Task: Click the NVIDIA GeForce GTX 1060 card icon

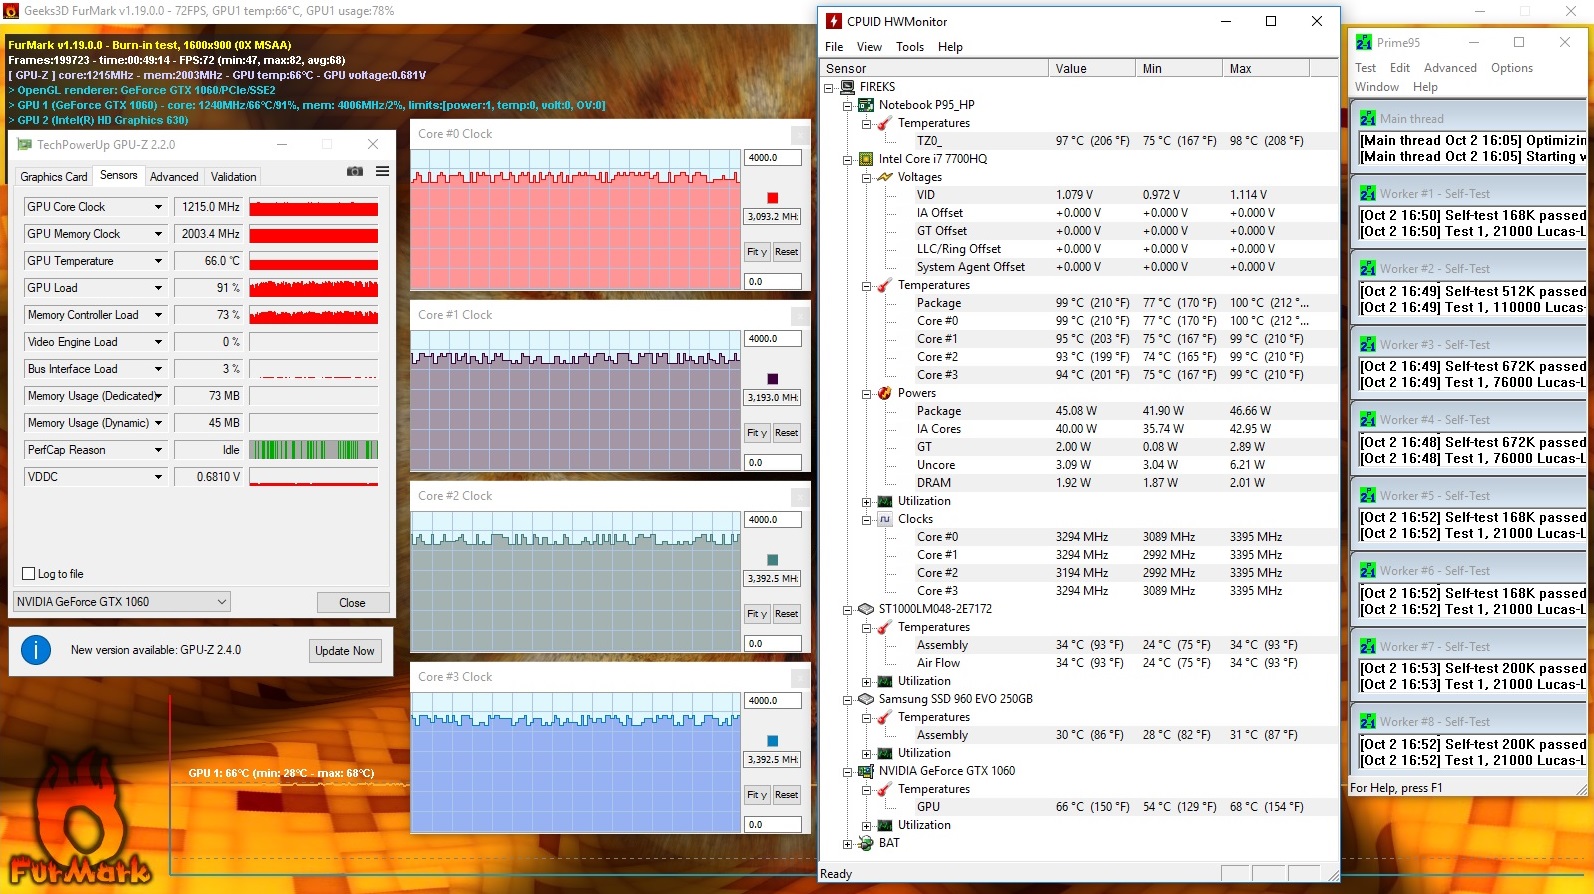Action: [x=866, y=771]
